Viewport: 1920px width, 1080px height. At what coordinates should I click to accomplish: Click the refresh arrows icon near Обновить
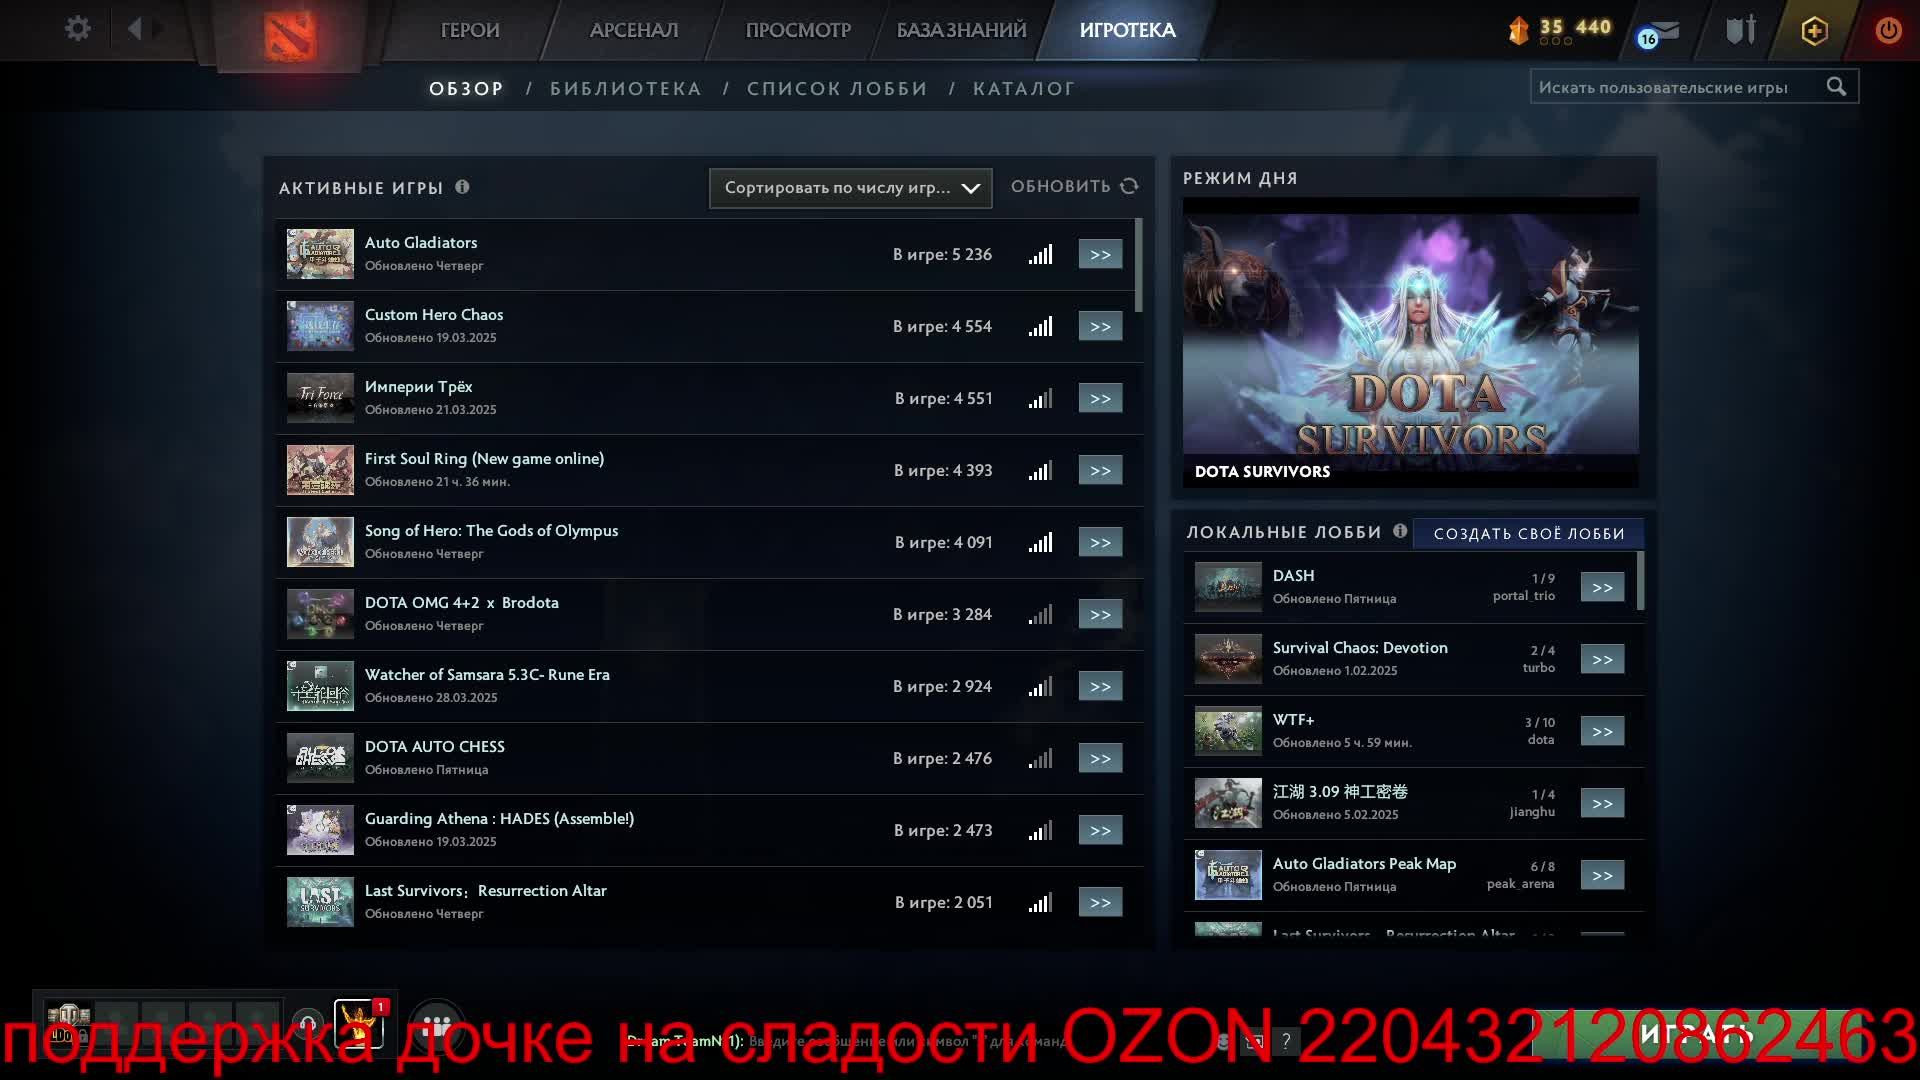tap(1129, 186)
